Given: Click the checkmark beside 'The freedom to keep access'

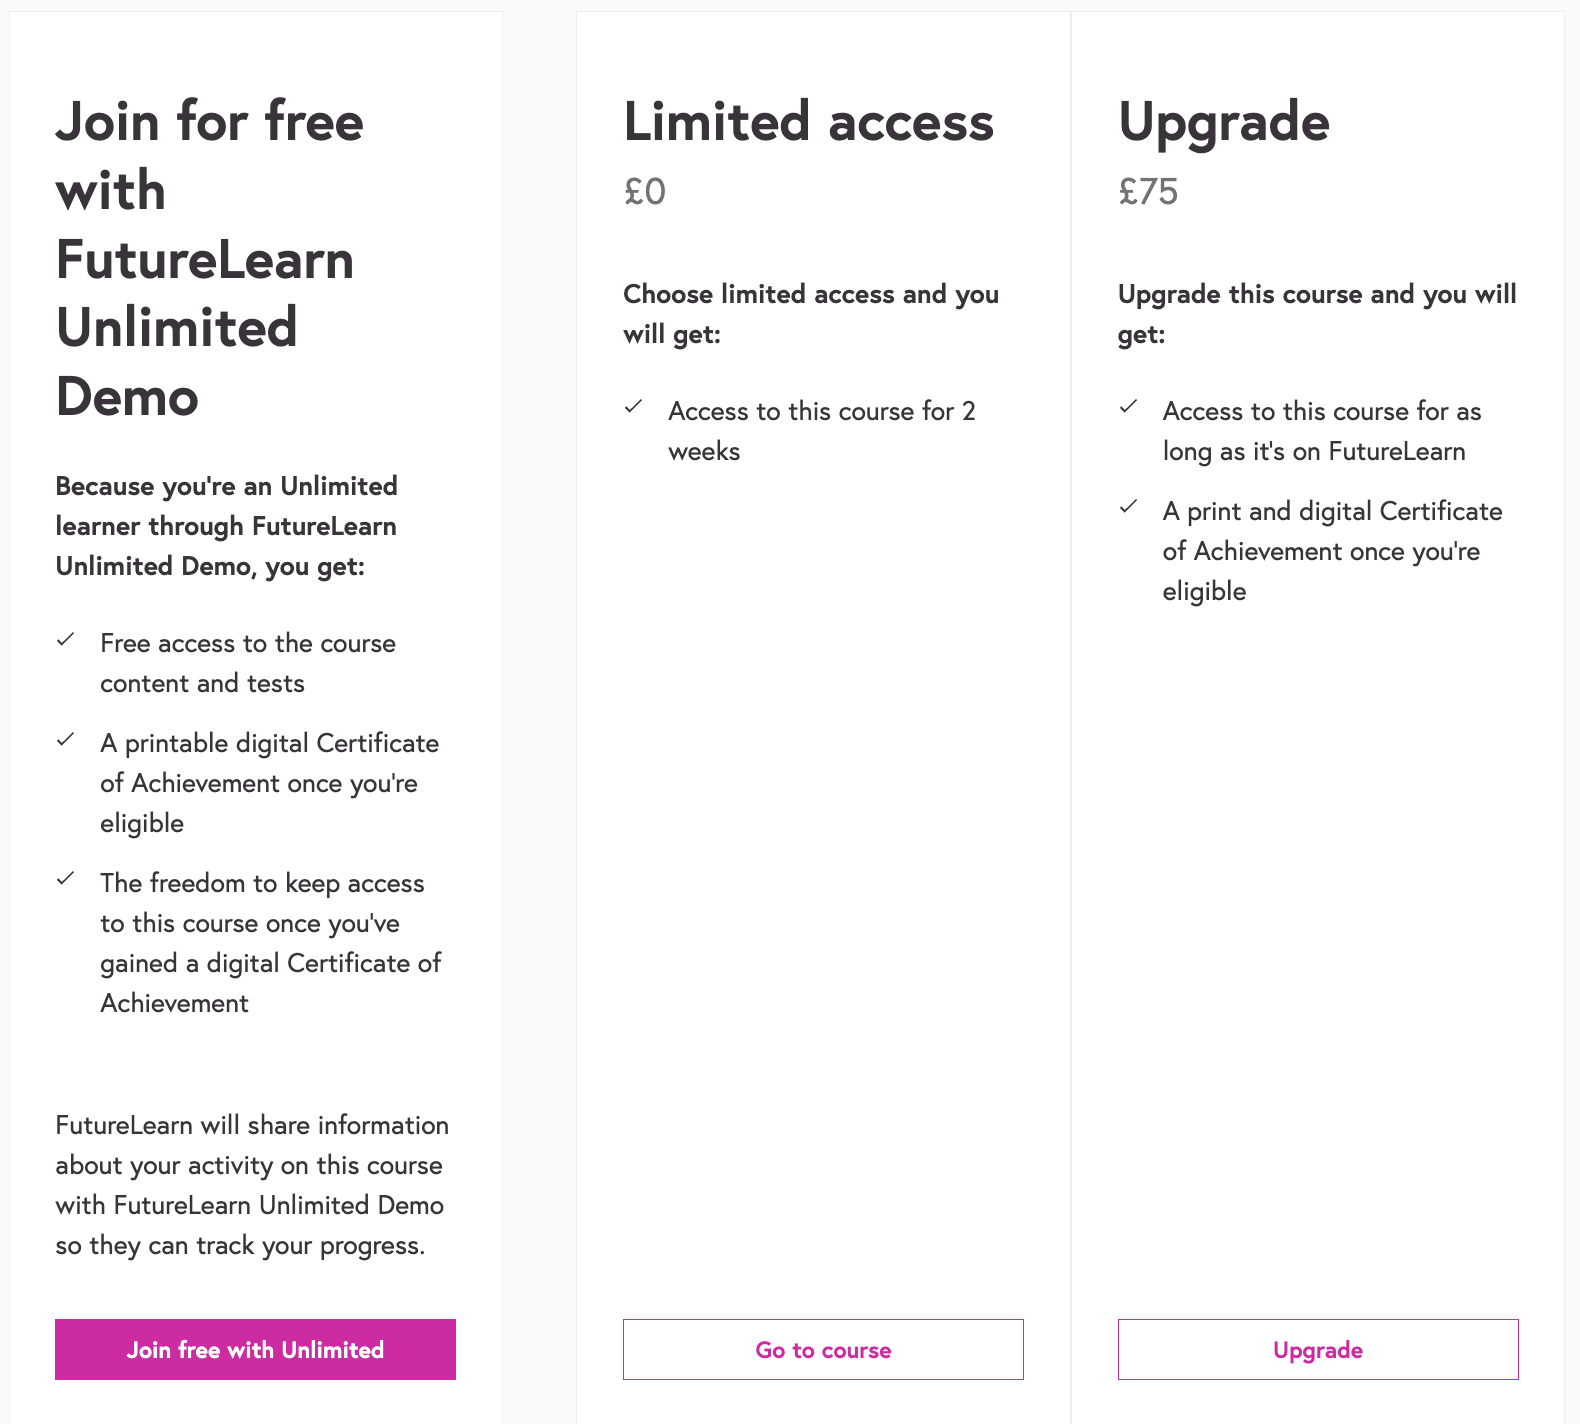Looking at the screenshot, I should click(67, 880).
